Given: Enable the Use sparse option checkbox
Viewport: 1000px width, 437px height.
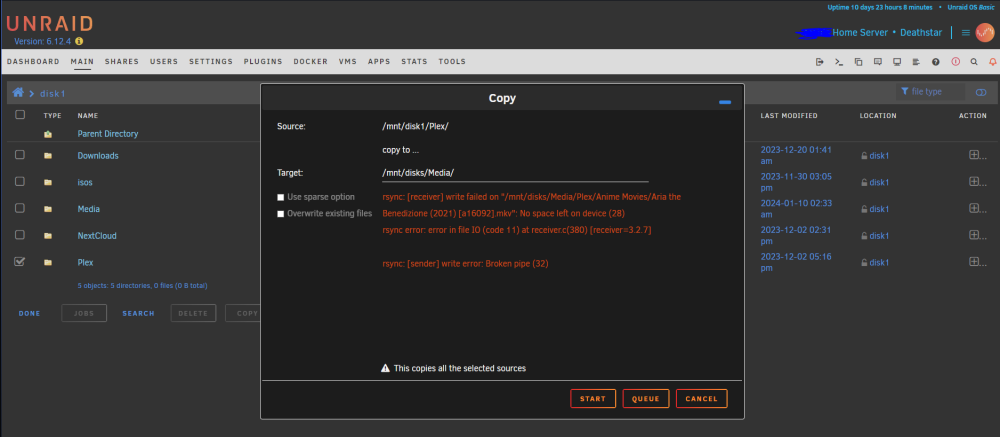Looking at the screenshot, I should (x=281, y=198).
